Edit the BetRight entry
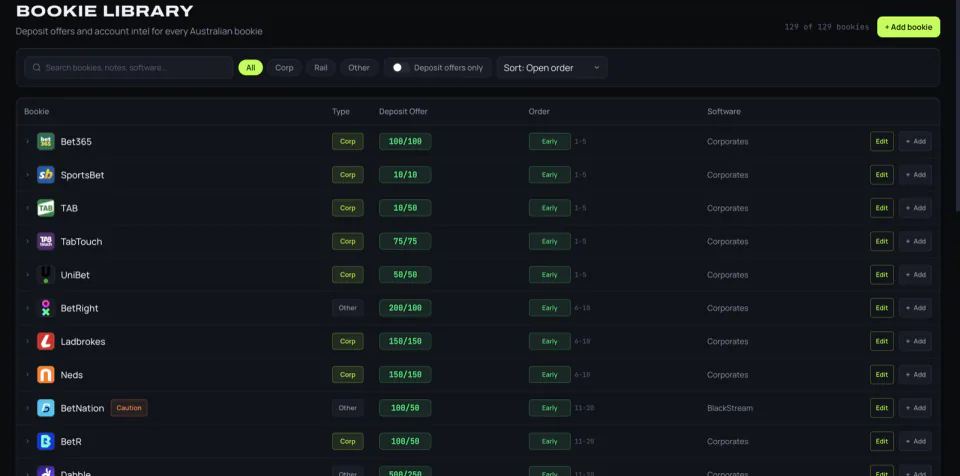This screenshot has height=476, width=960. 882,308
